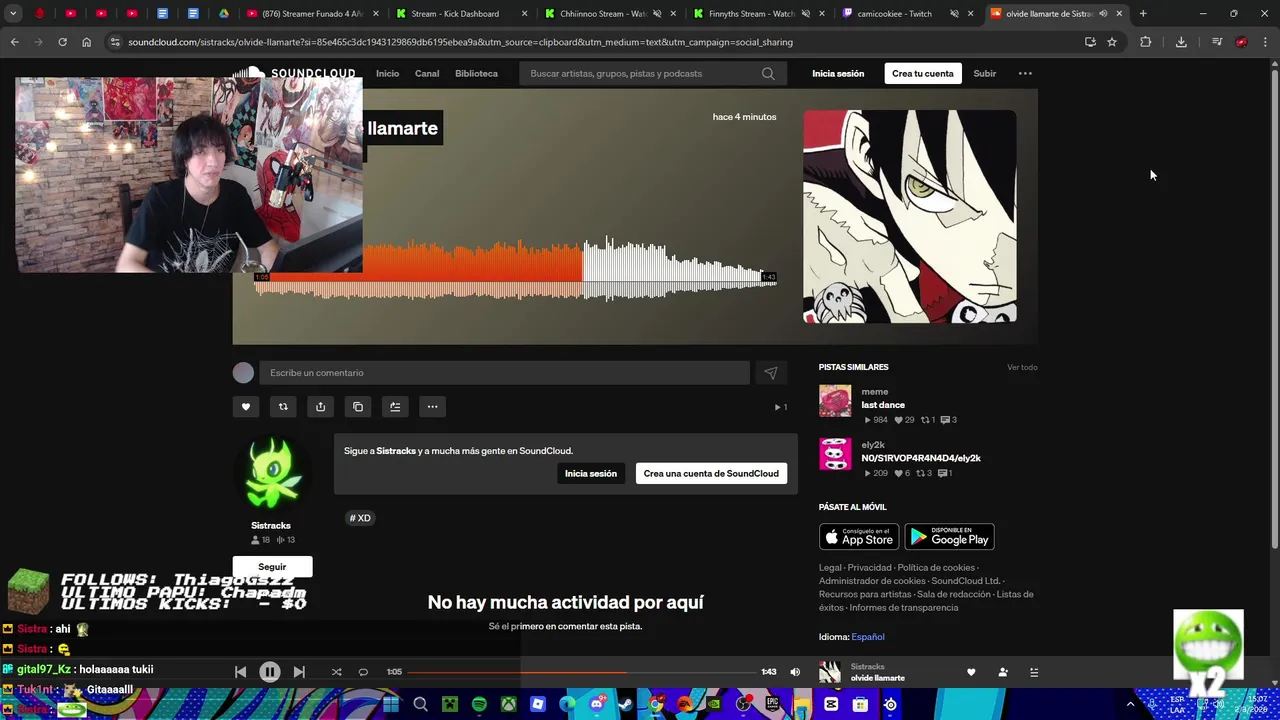The width and height of the screenshot is (1280, 720).
Task: Open Spotify from the Windows taskbar
Action: [479, 705]
